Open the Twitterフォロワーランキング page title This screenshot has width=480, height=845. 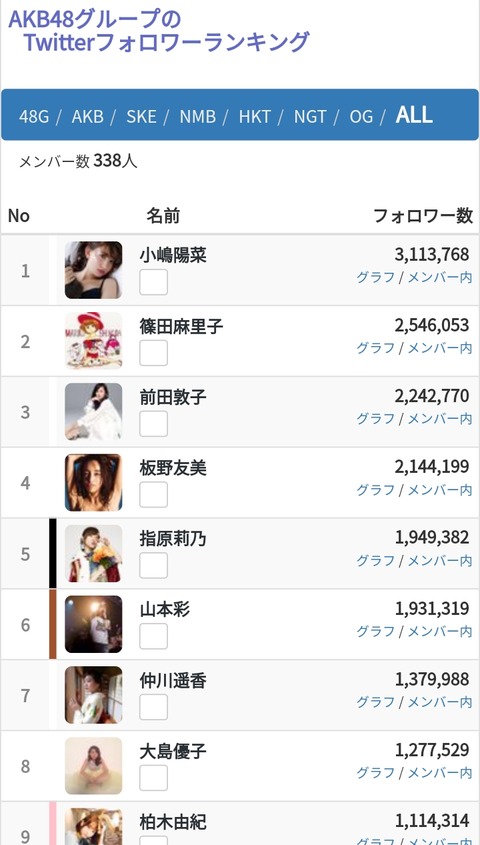[x=166, y=42]
